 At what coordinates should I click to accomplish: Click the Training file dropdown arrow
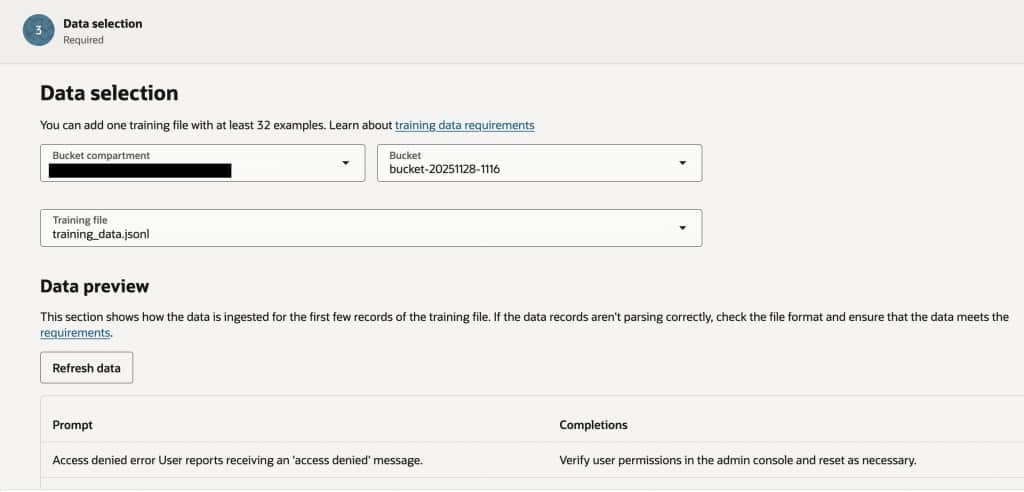(x=682, y=227)
